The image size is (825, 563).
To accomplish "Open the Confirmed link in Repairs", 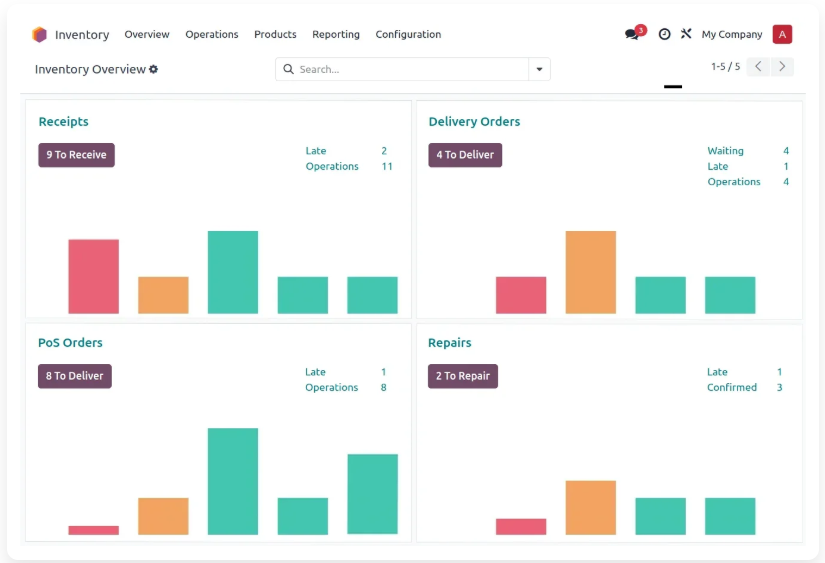I will pos(732,387).
